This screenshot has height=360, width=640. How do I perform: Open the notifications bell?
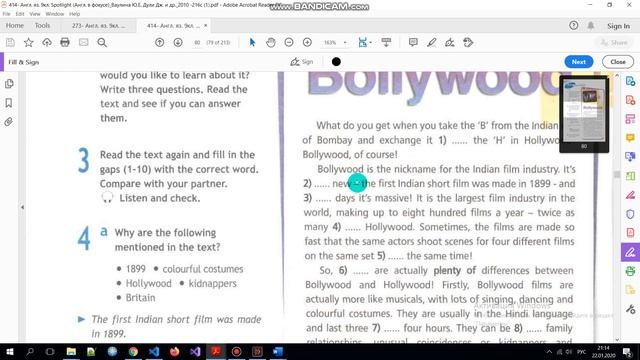point(591,26)
